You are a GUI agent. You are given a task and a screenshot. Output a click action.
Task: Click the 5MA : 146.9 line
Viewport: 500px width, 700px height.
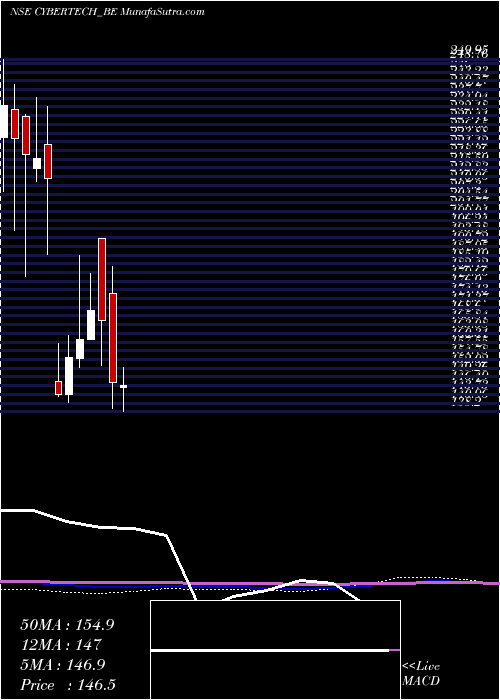pos(63,665)
